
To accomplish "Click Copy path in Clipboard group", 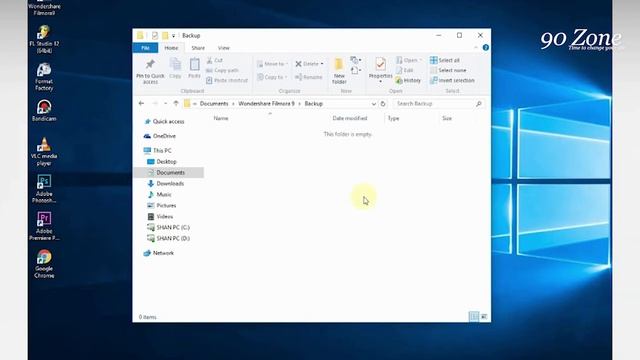I will point(222,70).
